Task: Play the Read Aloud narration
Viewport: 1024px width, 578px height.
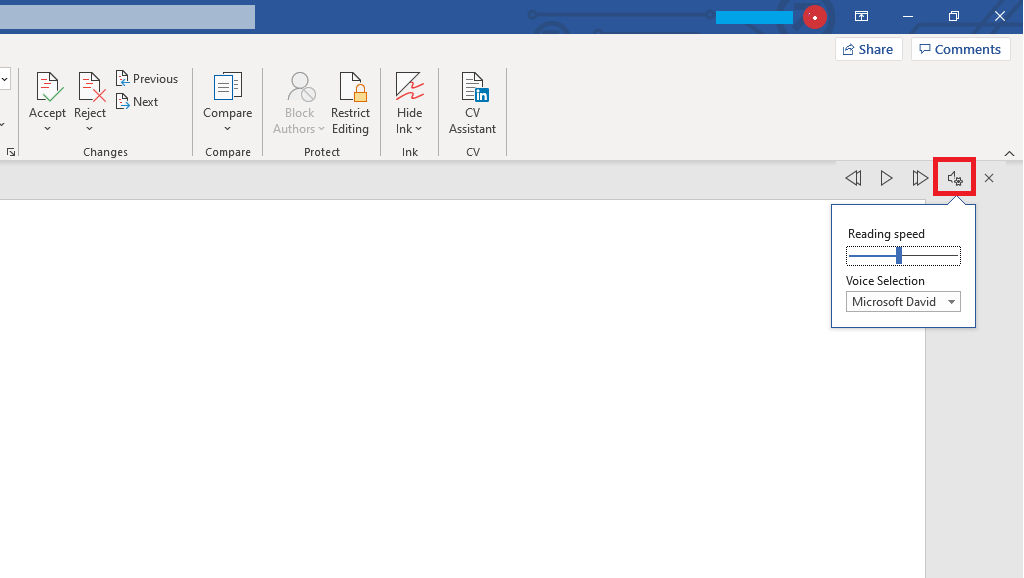Action: click(x=886, y=178)
